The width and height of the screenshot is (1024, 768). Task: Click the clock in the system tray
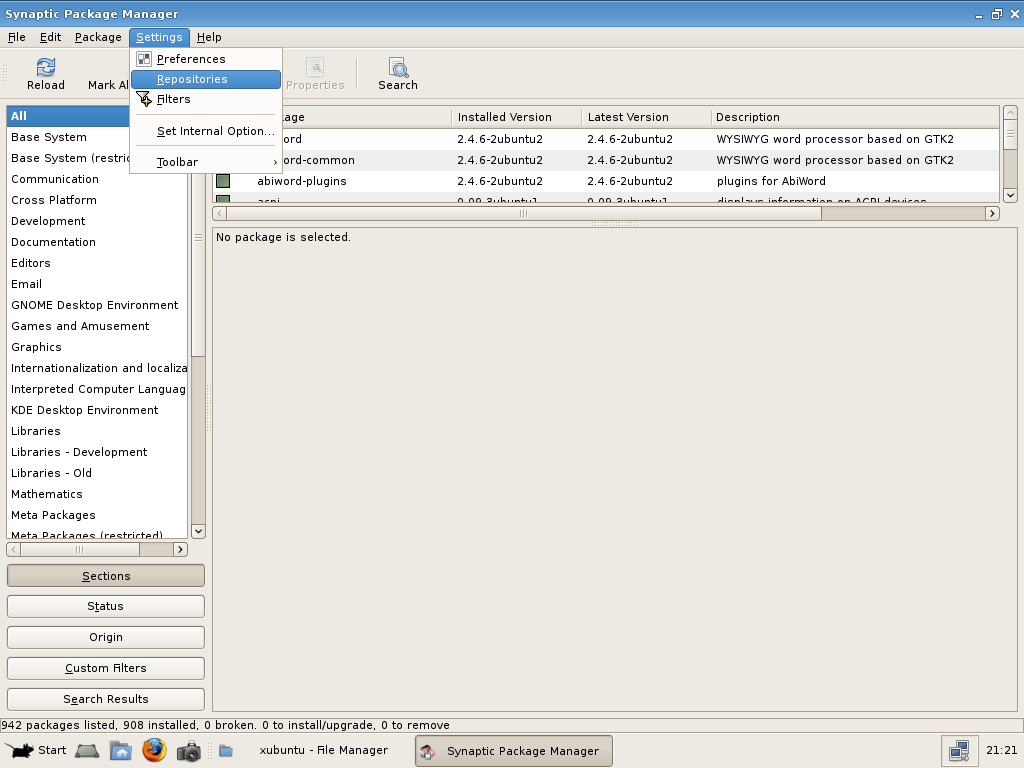pos(1001,750)
